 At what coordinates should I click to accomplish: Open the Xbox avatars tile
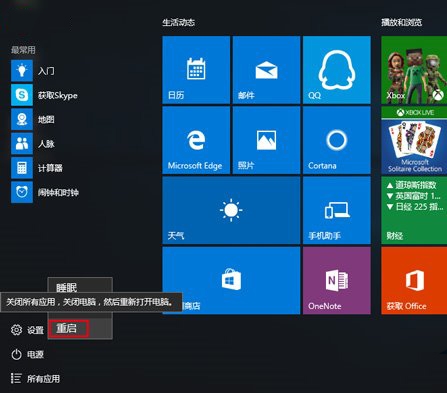[414, 70]
